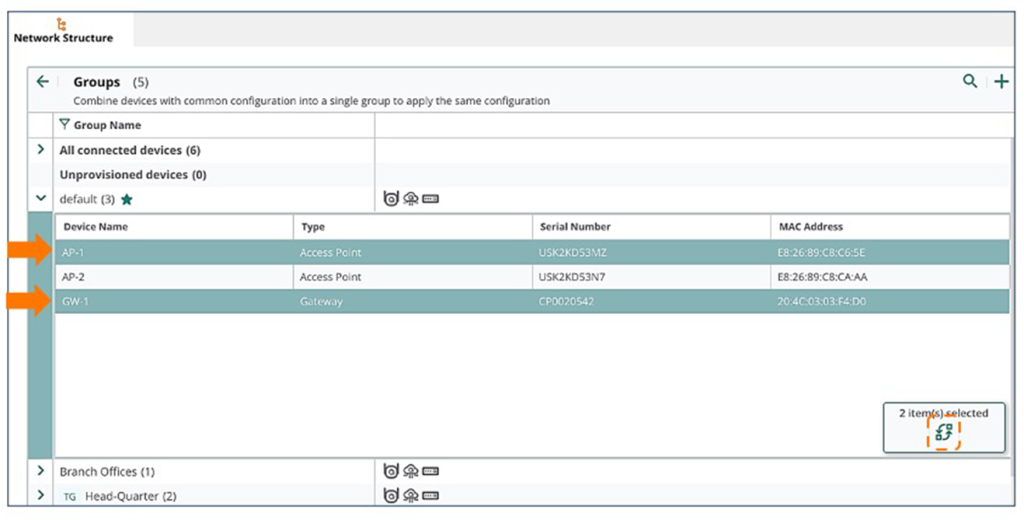Screen dimensions: 1024x520
Task: Expand the Head-Quarter group
Action: (x=41, y=496)
